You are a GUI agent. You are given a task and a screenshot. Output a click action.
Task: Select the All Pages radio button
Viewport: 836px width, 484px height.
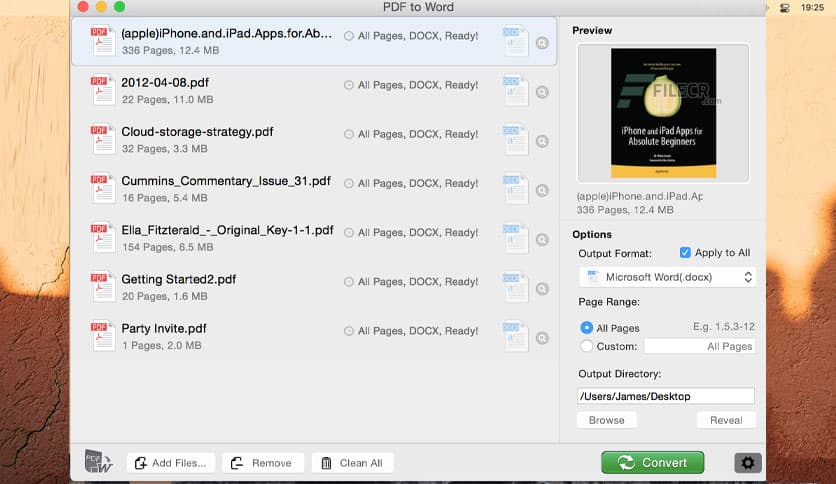pos(586,327)
